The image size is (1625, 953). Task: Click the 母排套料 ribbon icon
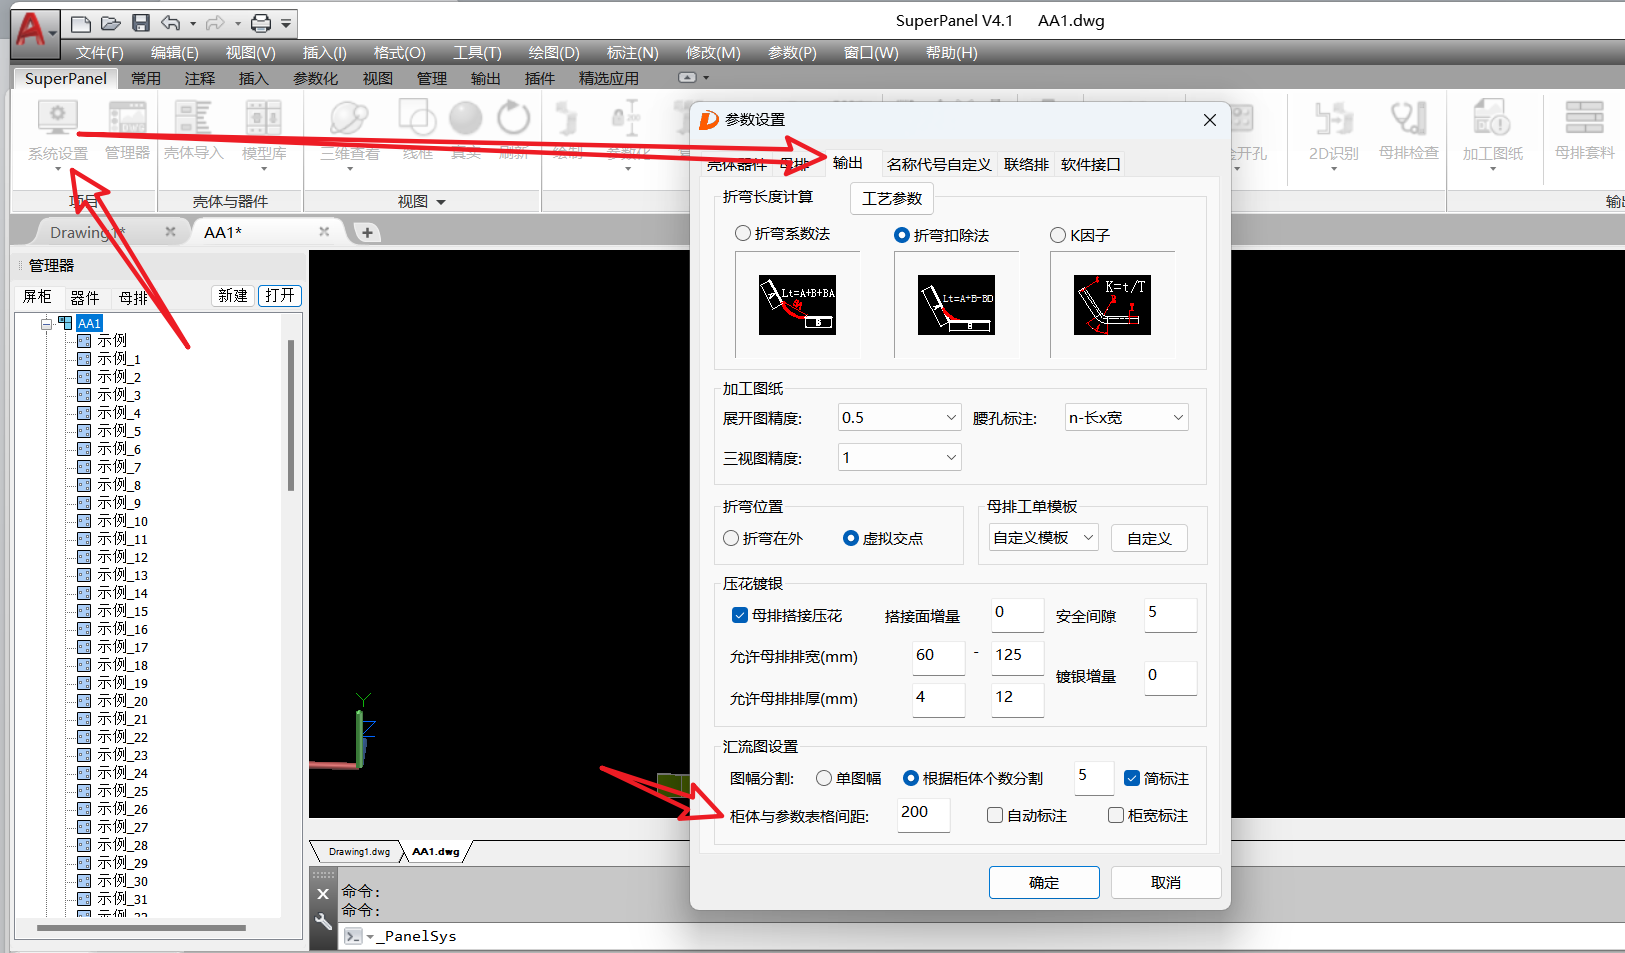[1584, 118]
